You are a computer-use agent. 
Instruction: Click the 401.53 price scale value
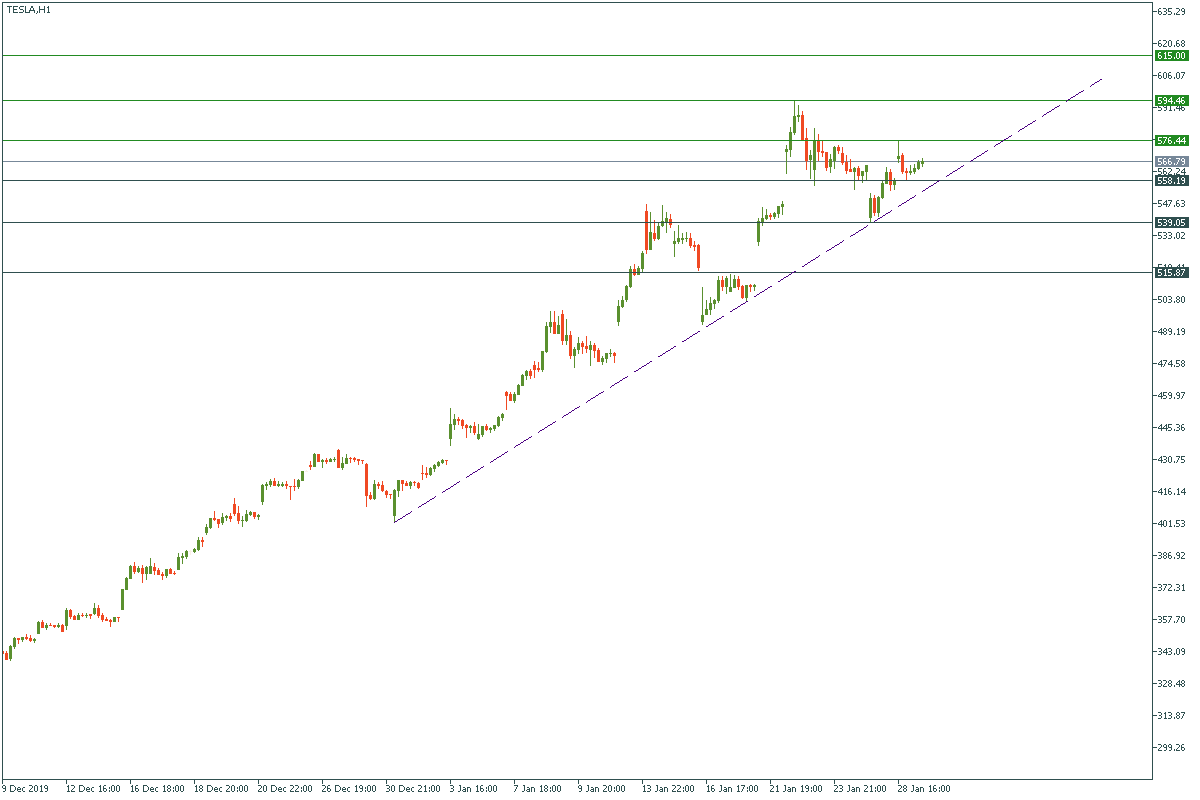[1170, 524]
